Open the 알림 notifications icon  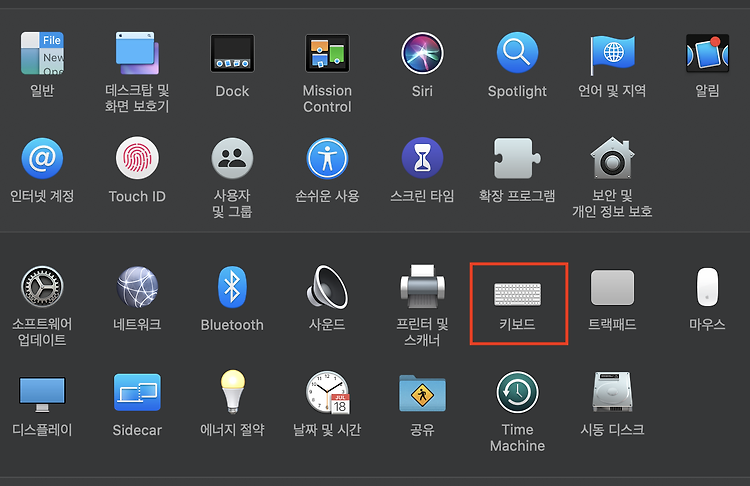click(707, 53)
